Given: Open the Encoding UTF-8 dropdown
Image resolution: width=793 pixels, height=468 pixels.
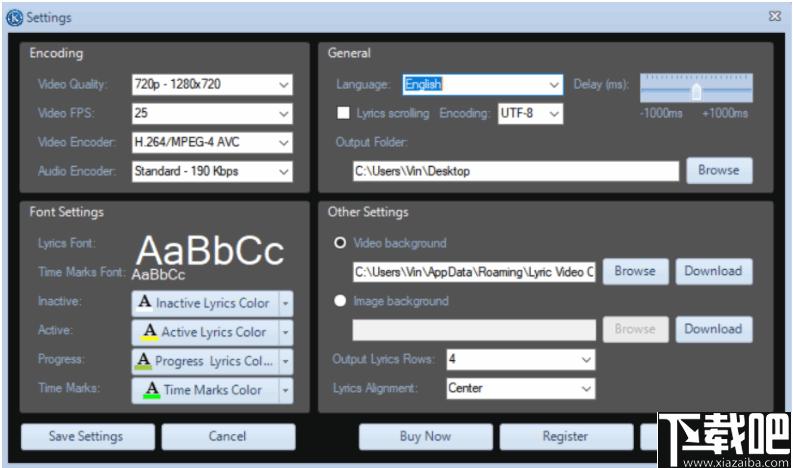Looking at the screenshot, I should [x=530, y=113].
